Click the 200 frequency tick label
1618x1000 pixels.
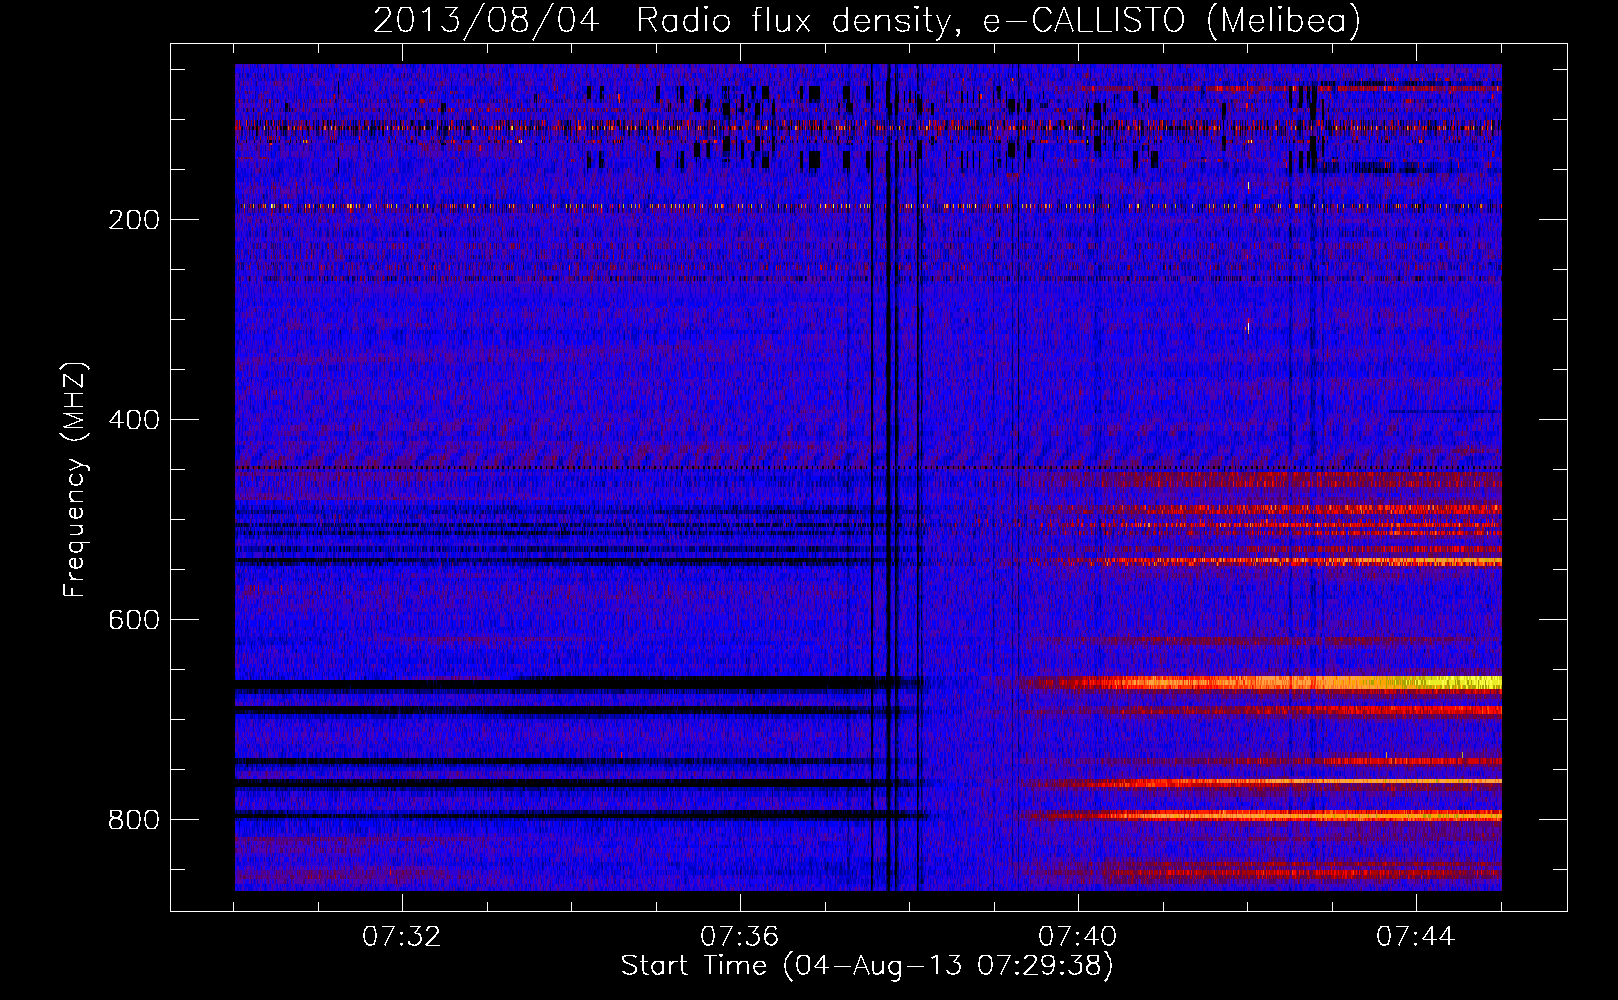click(134, 220)
